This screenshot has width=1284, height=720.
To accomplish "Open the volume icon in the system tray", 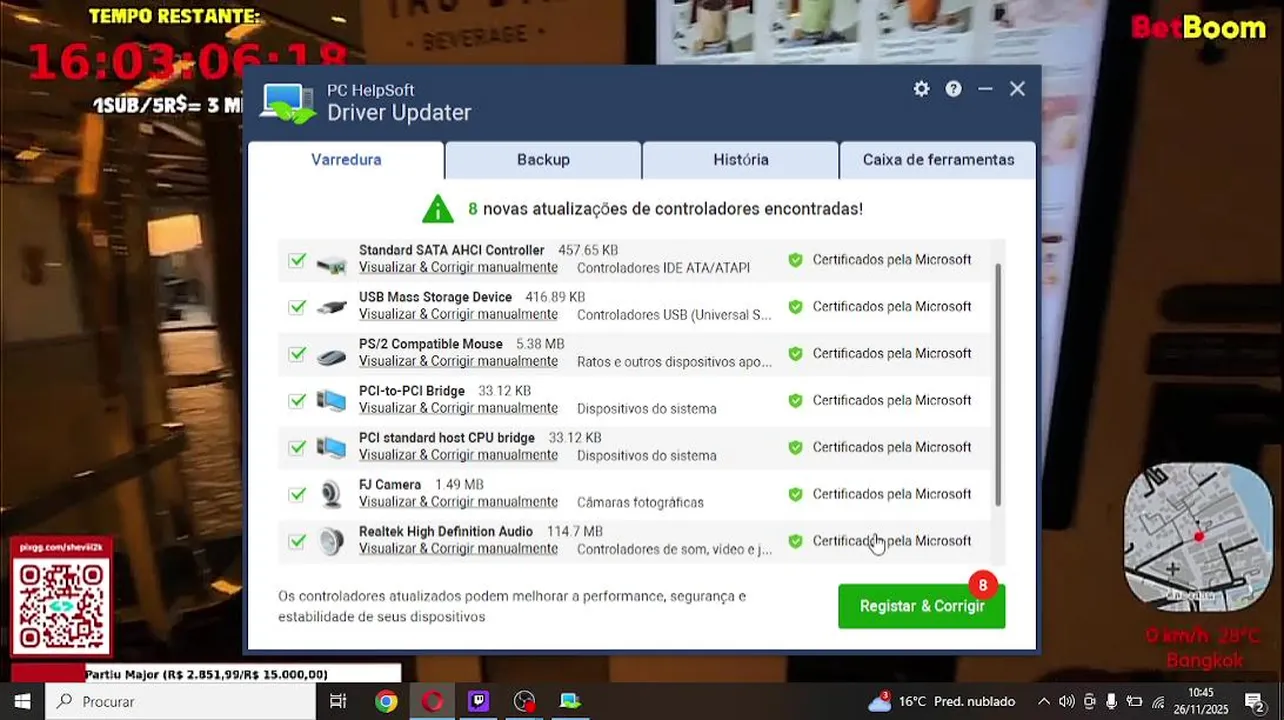I will click(x=1066, y=701).
